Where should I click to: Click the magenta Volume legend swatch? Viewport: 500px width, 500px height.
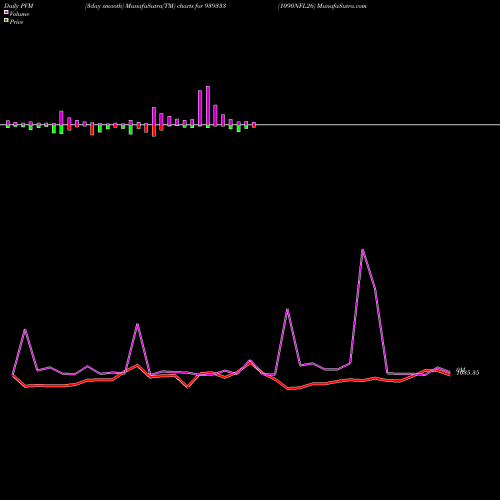(6, 13)
